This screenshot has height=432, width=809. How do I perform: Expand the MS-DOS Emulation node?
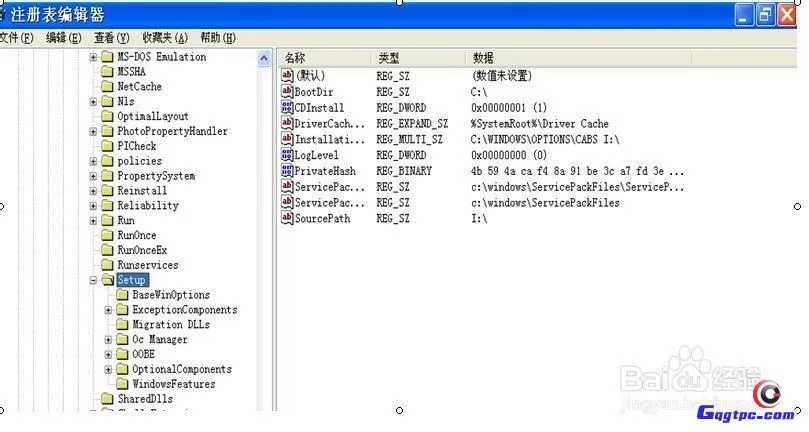pyautogui.click(x=93, y=57)
